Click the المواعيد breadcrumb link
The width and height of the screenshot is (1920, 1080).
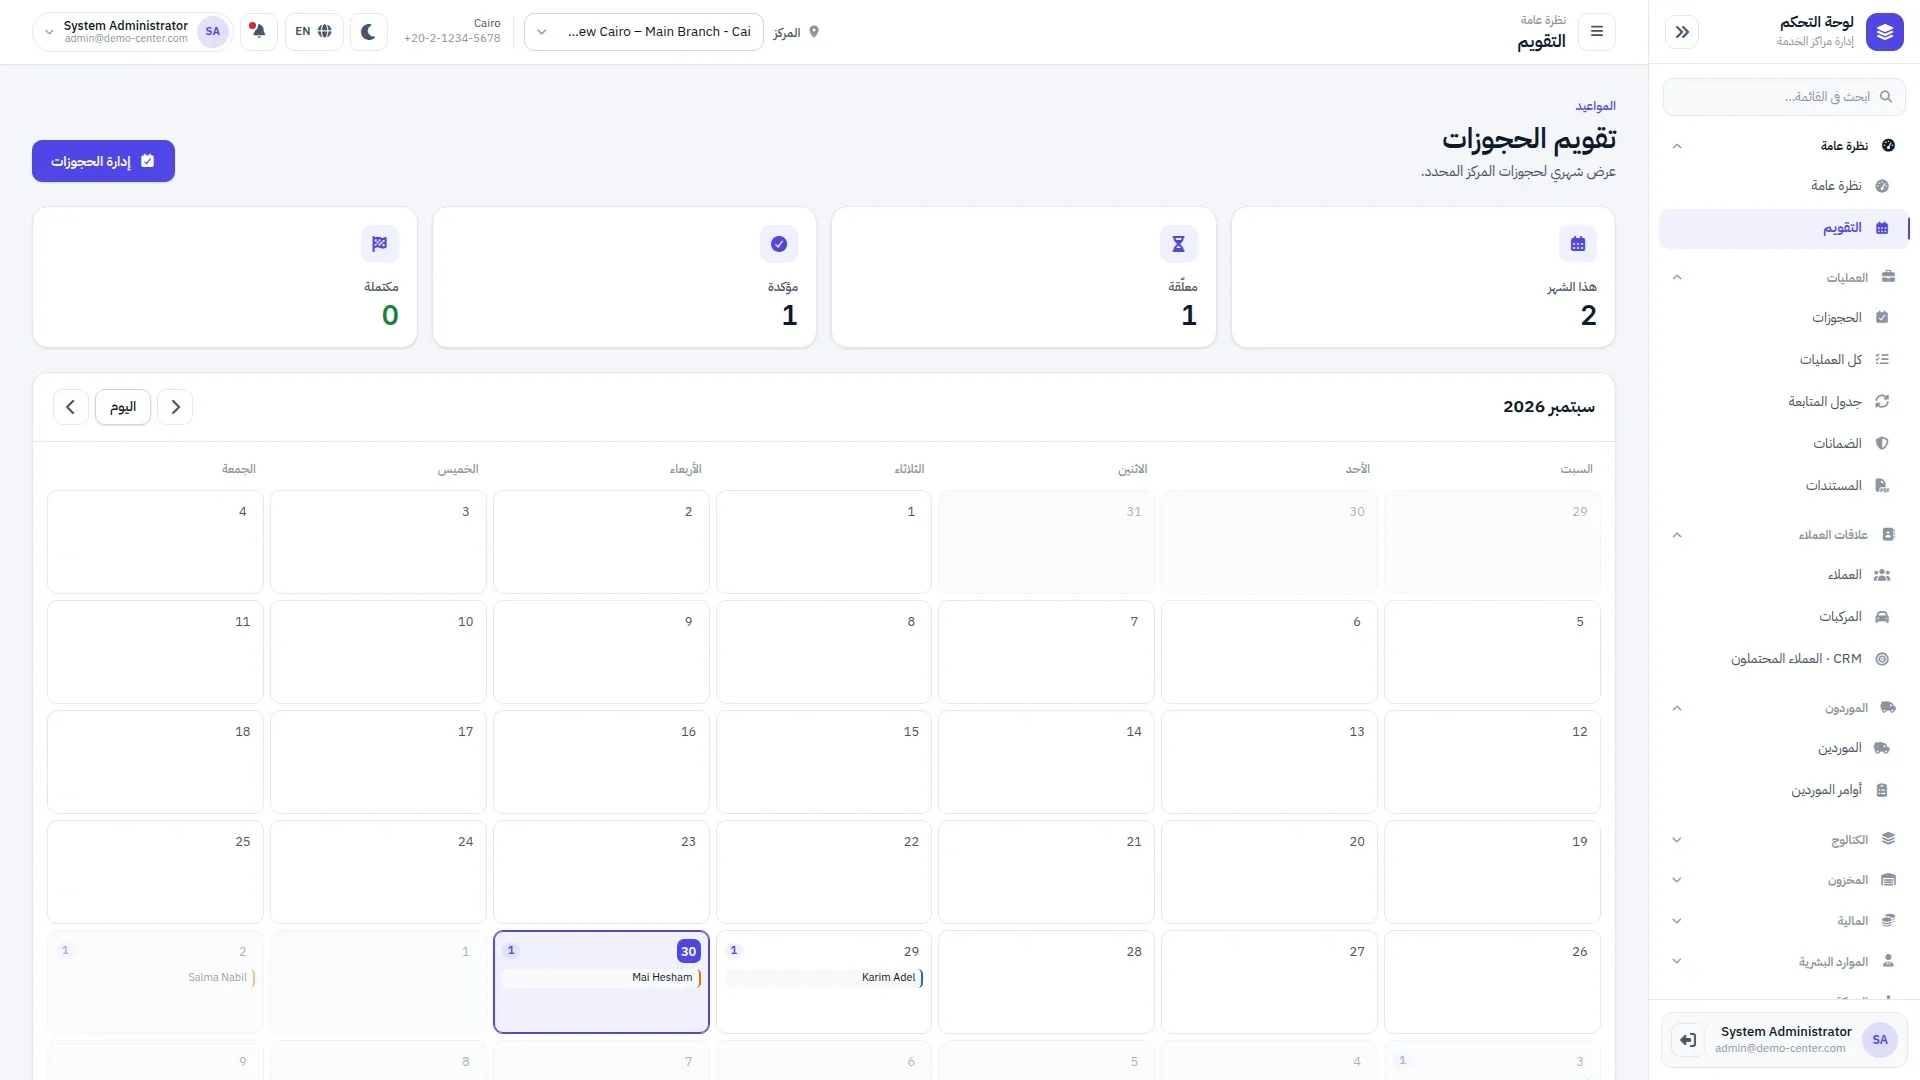coord(1595,106)
